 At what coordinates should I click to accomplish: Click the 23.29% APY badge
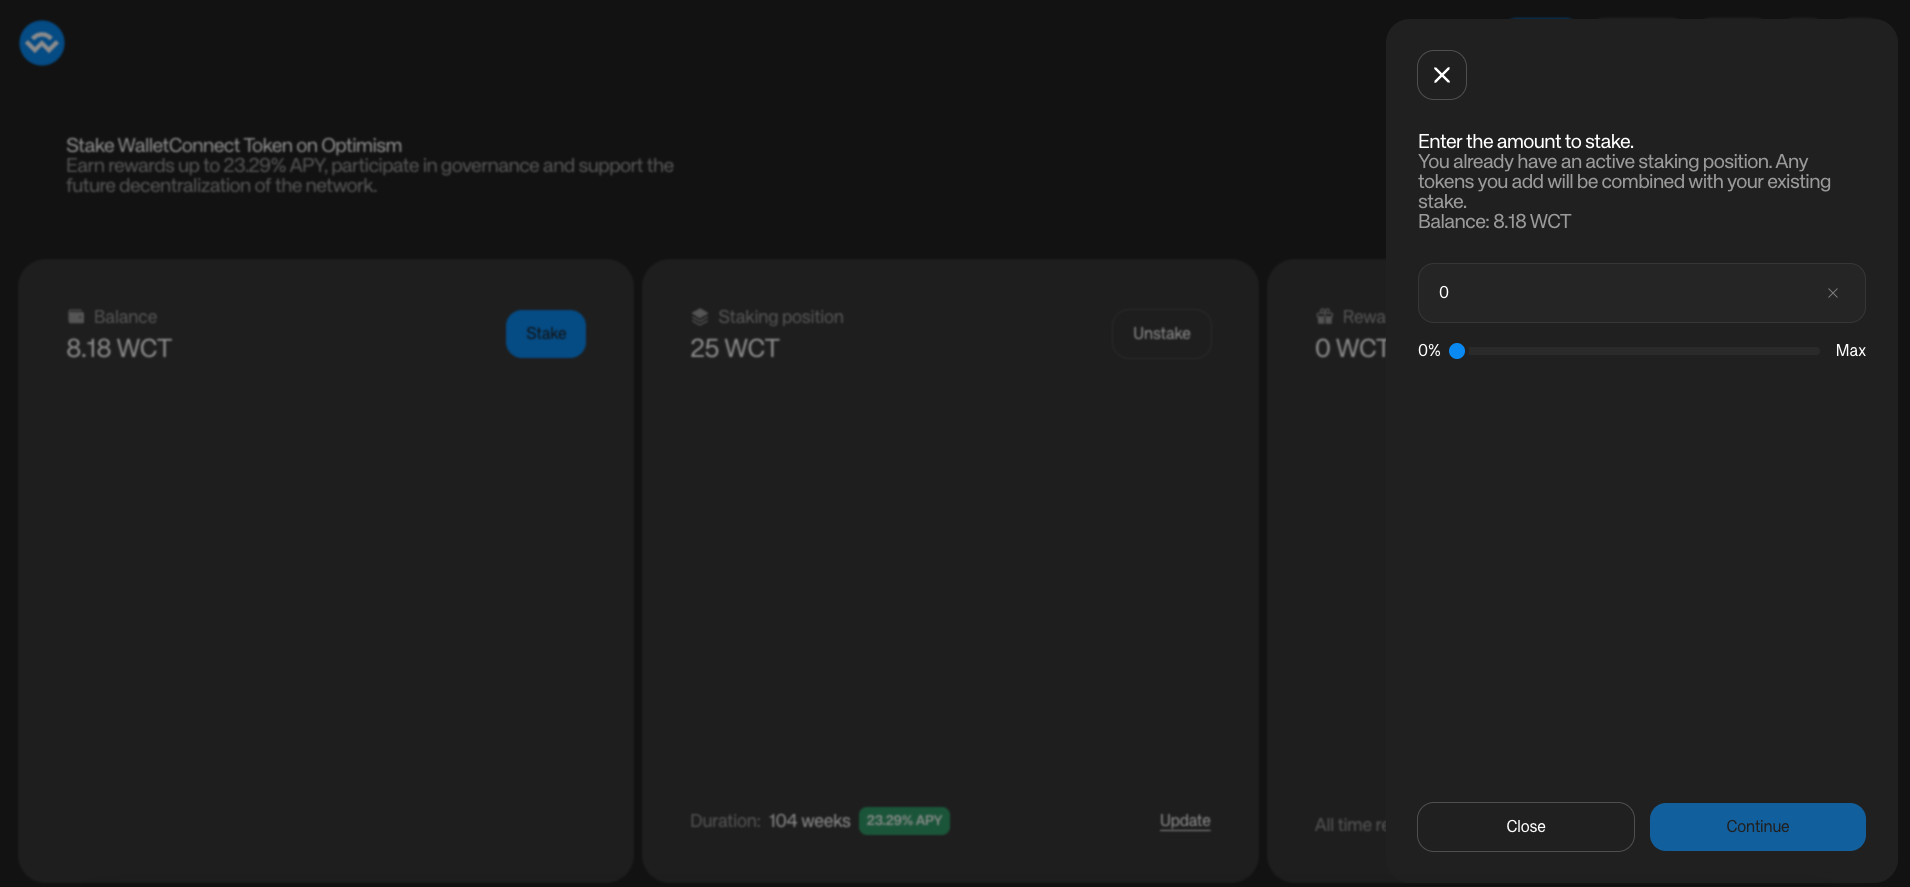(904, 821)
